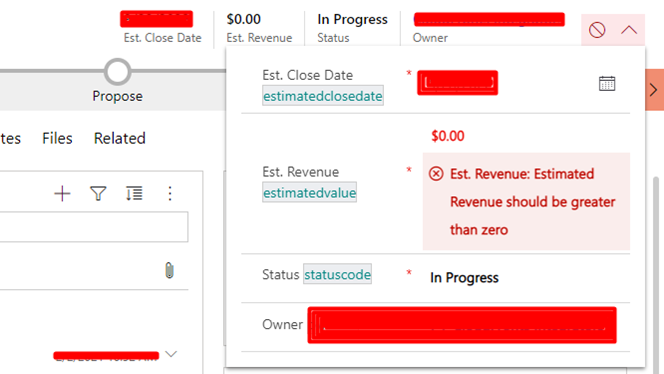
Task: Collapse the header flyout with up chevron
Action: [629, 30]
